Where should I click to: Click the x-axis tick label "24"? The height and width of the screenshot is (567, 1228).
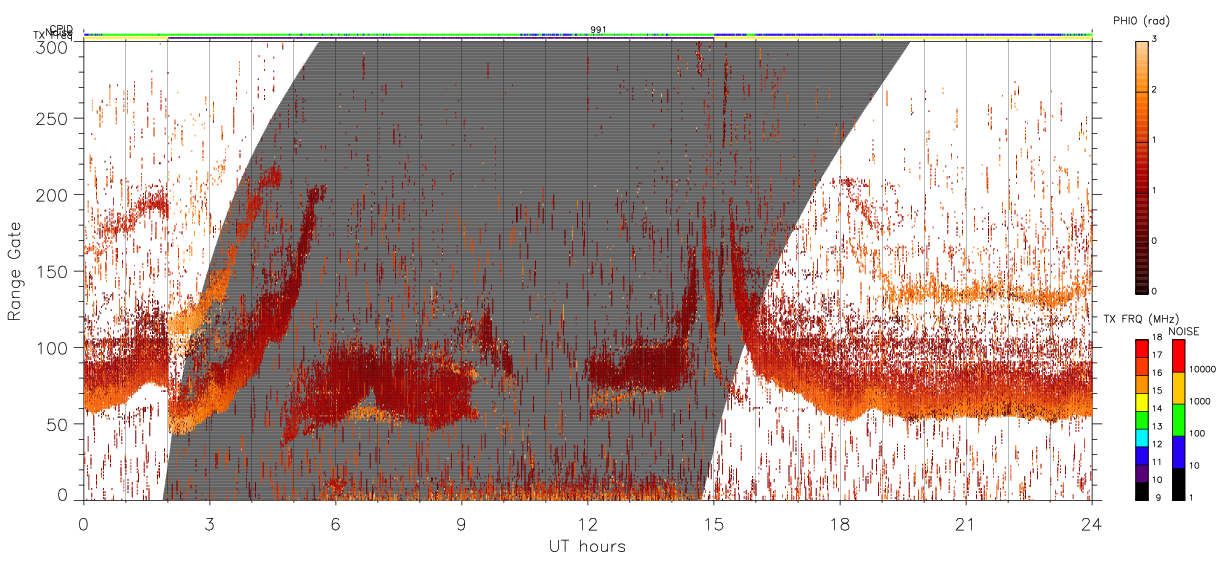coord(1092,523)
